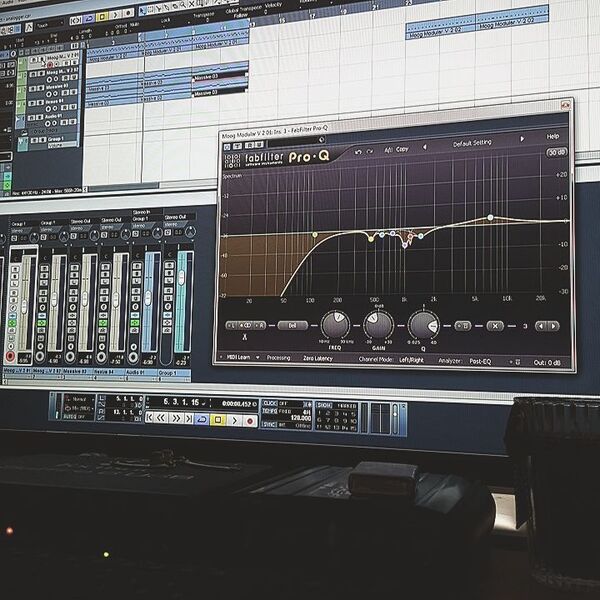This screenshot has height=600, width=600.
Task: Click the FREQ knob in Pro-Q
Action: (x=335, y=325)
